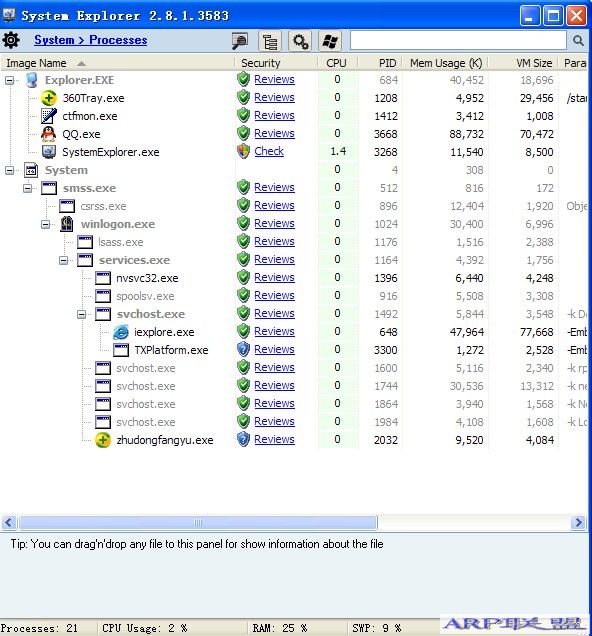The height and width of the screenshot is (636, 592).
Task: Click the green shield for QQ.exe
Action: [243, 133]
